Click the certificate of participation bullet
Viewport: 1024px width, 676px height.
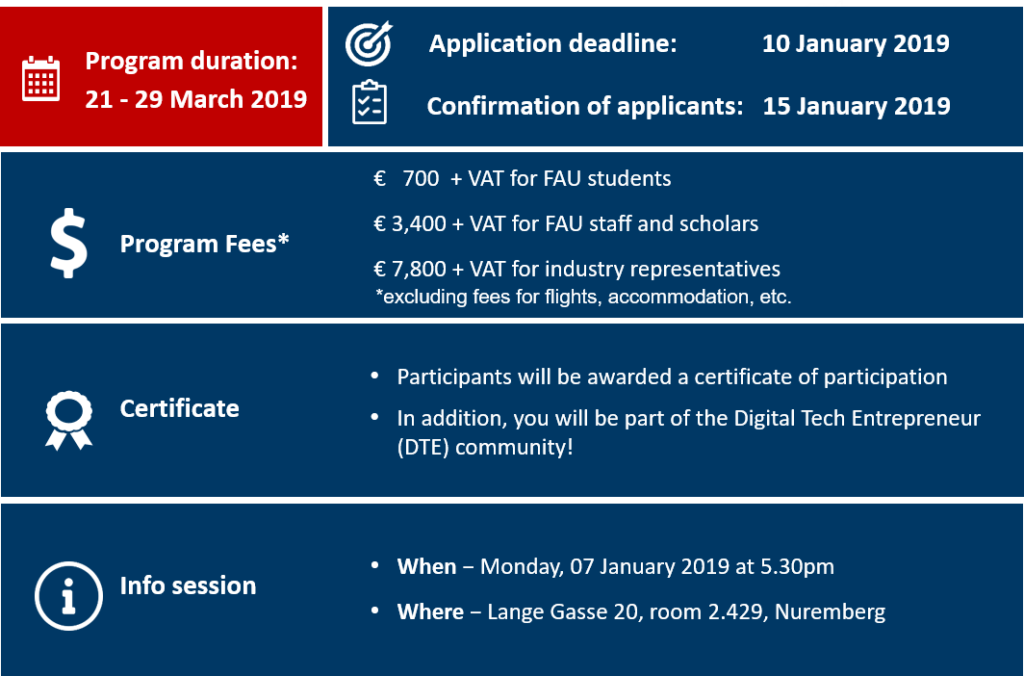[x=671, y=377]
